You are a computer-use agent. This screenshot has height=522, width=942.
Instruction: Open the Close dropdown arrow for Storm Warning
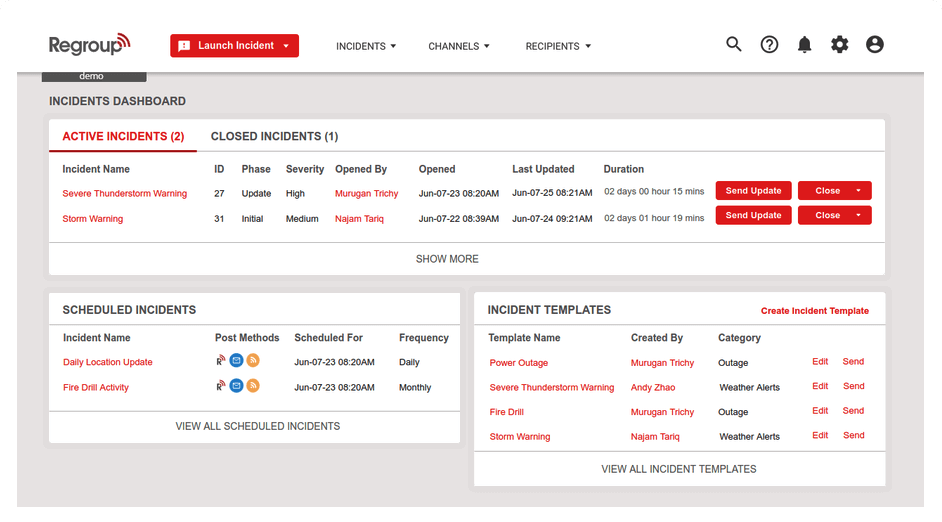tap(858, 215)
